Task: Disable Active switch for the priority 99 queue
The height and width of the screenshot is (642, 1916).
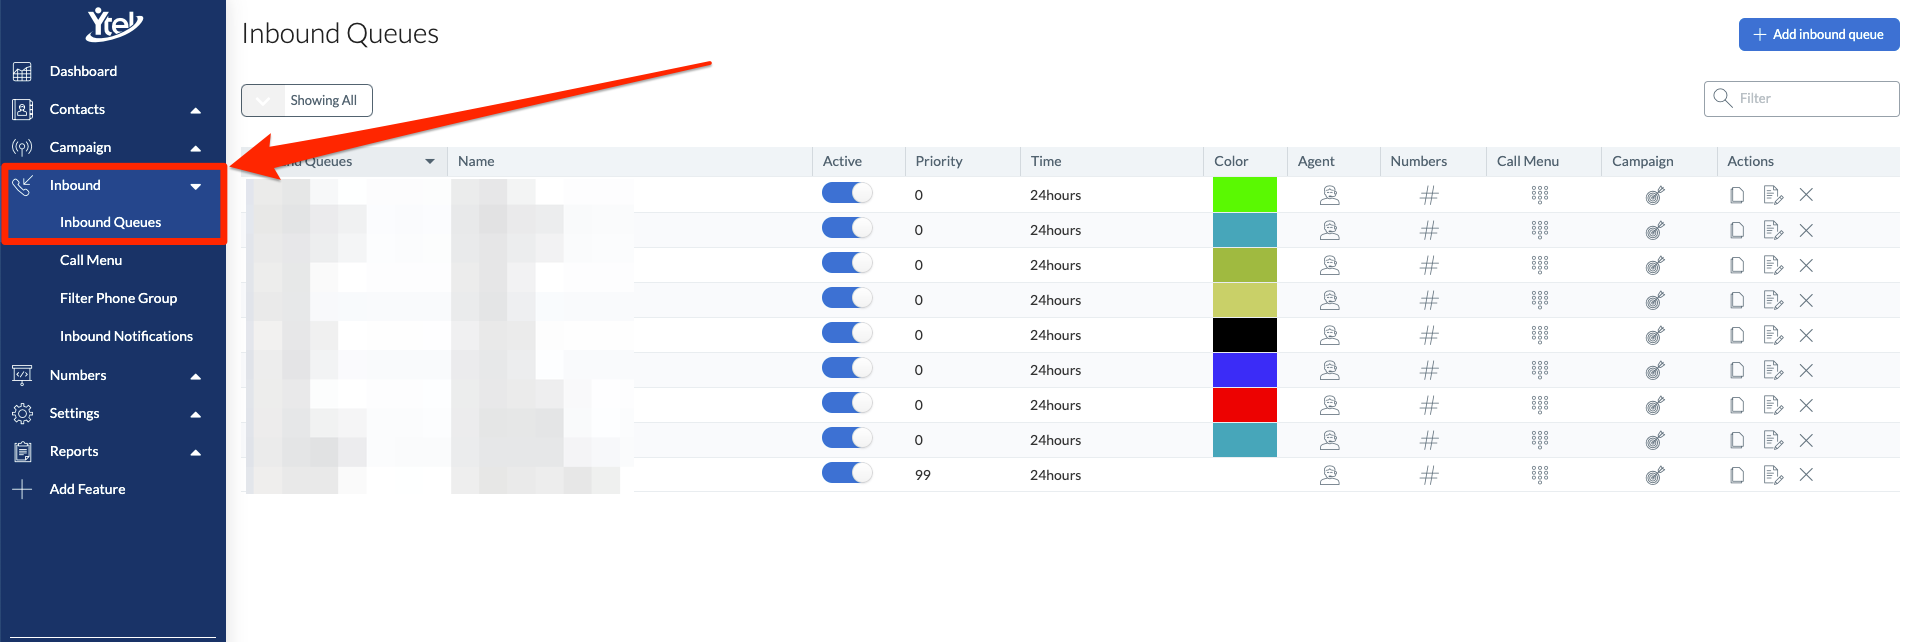Action: click(847, 473)
